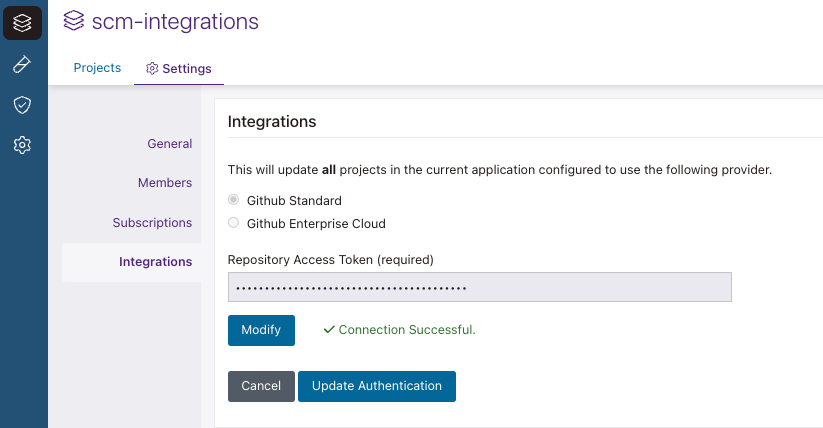The height and width of the screenshot is (428, 823).
Task: Open the gear settings icon in sidebar
Action: click(x=22, y=145)
